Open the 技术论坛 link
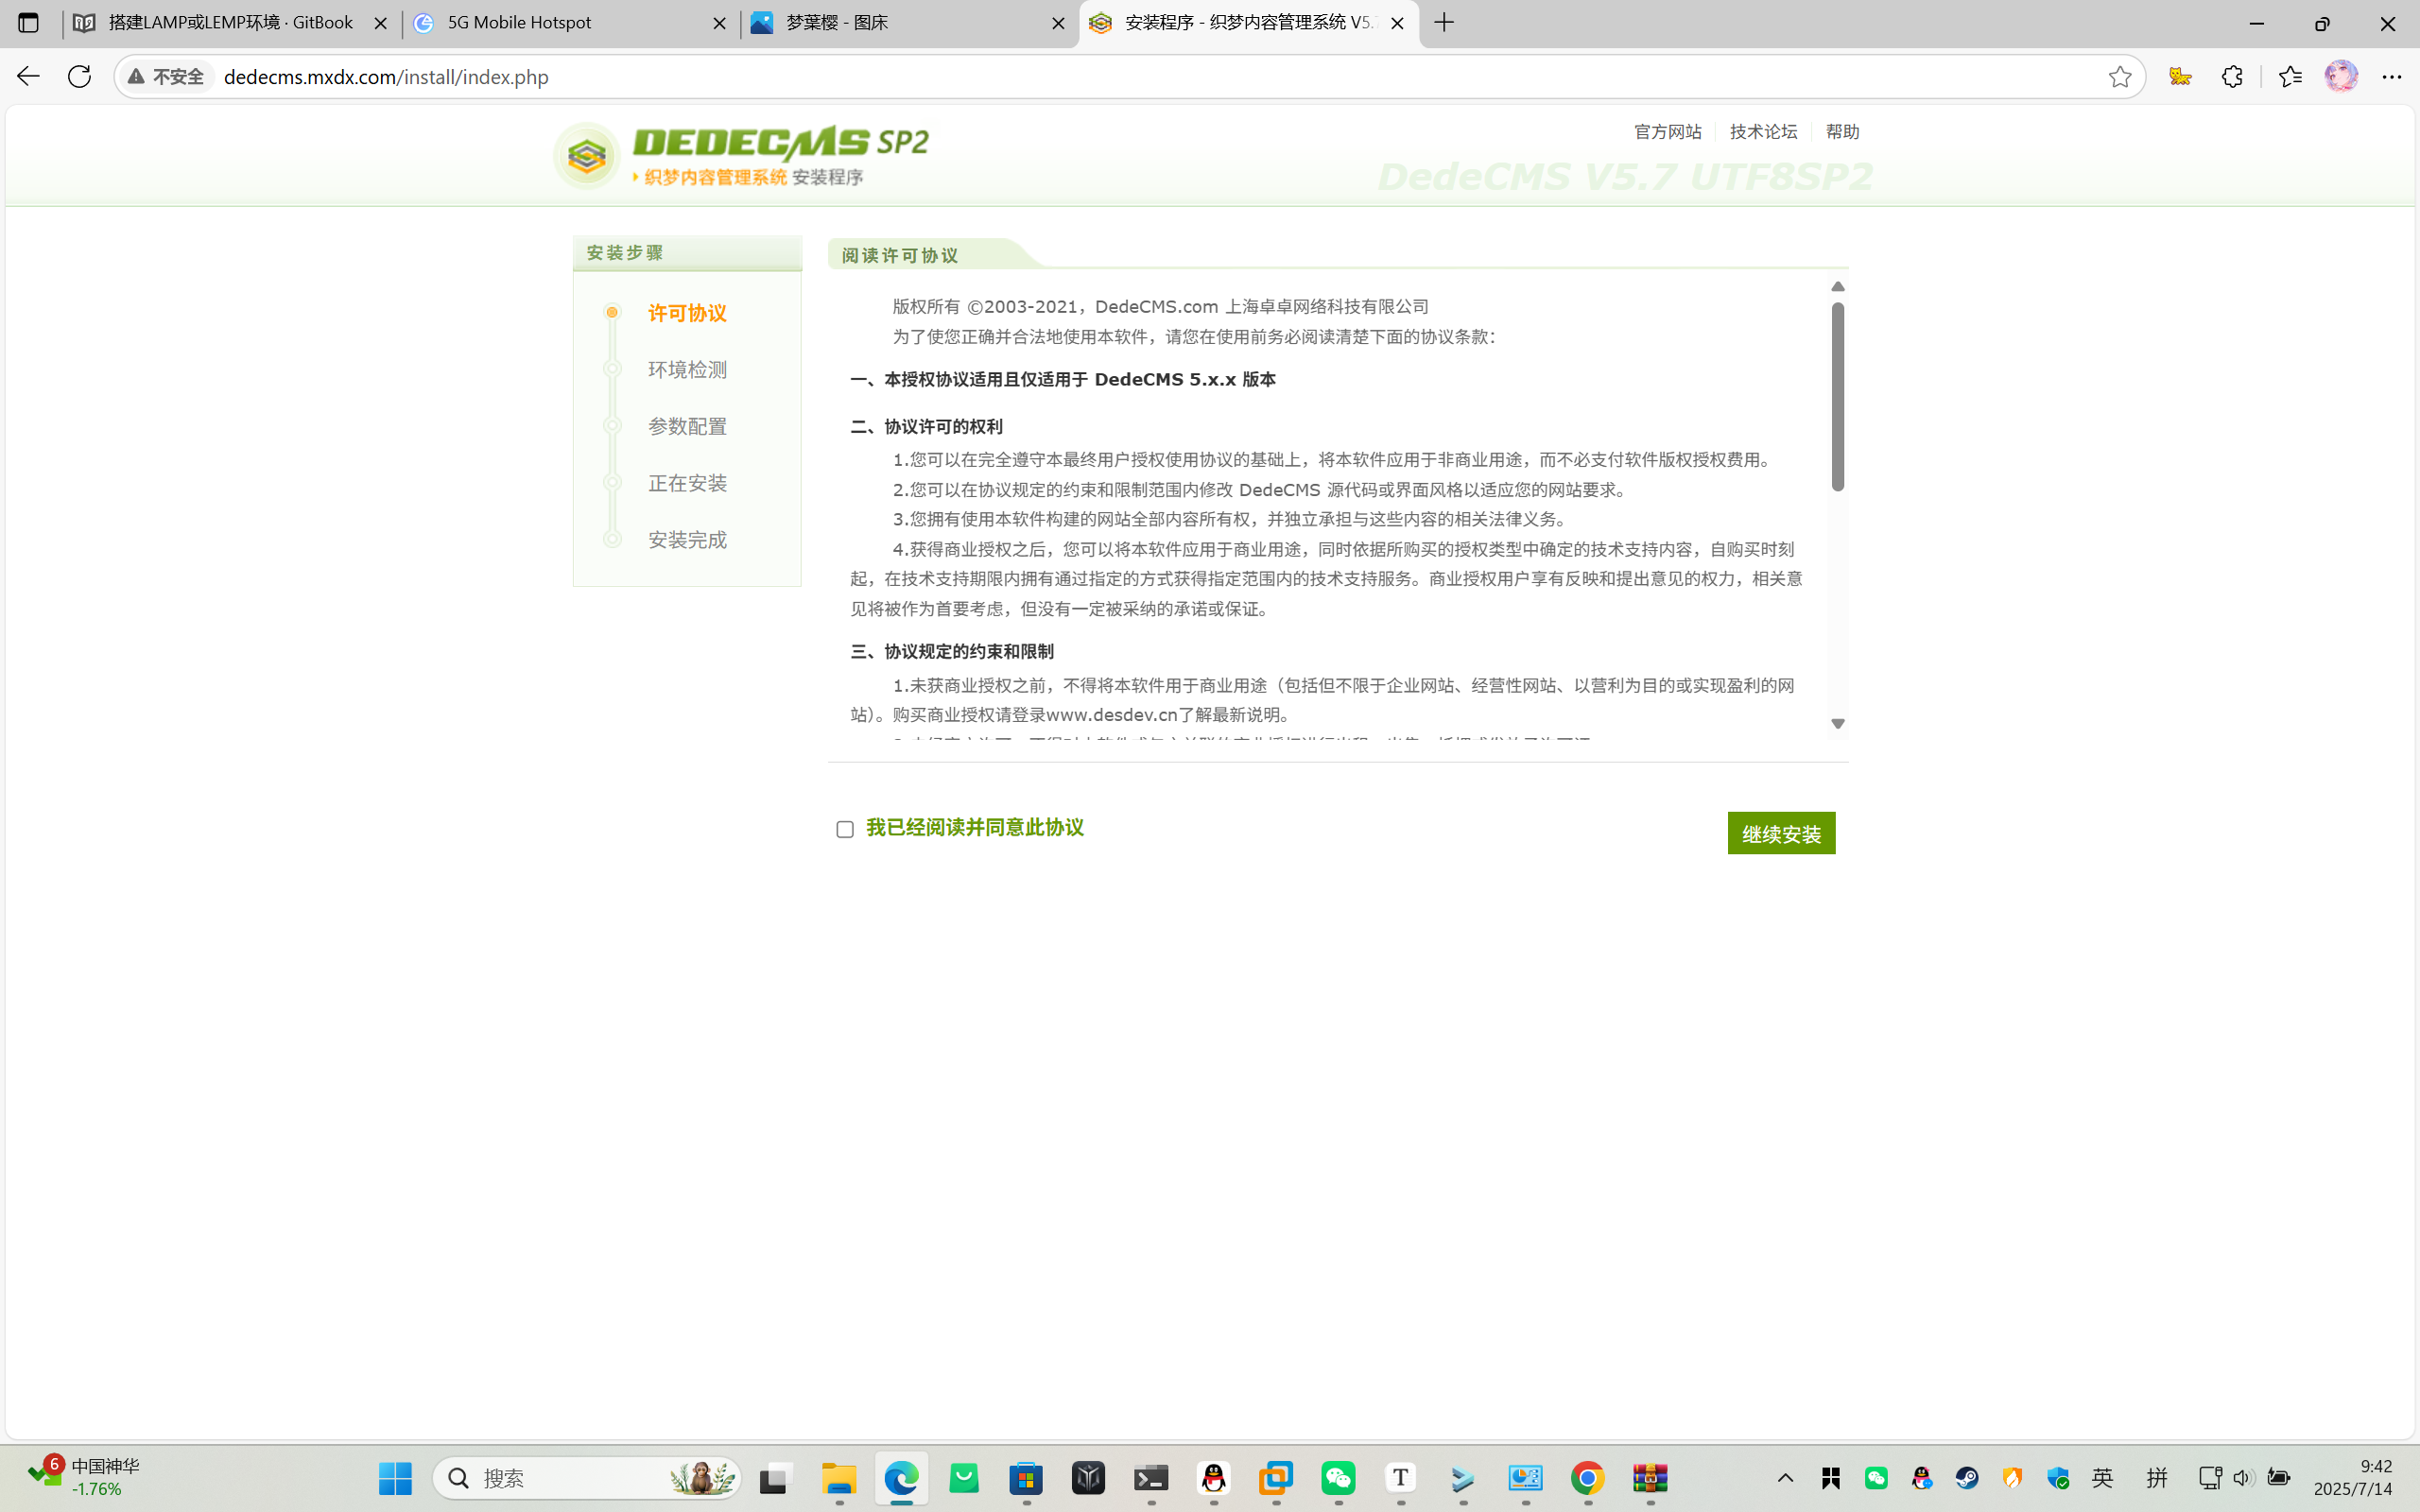This screenshot has height=1512, width=2420. coord(1763,131)
